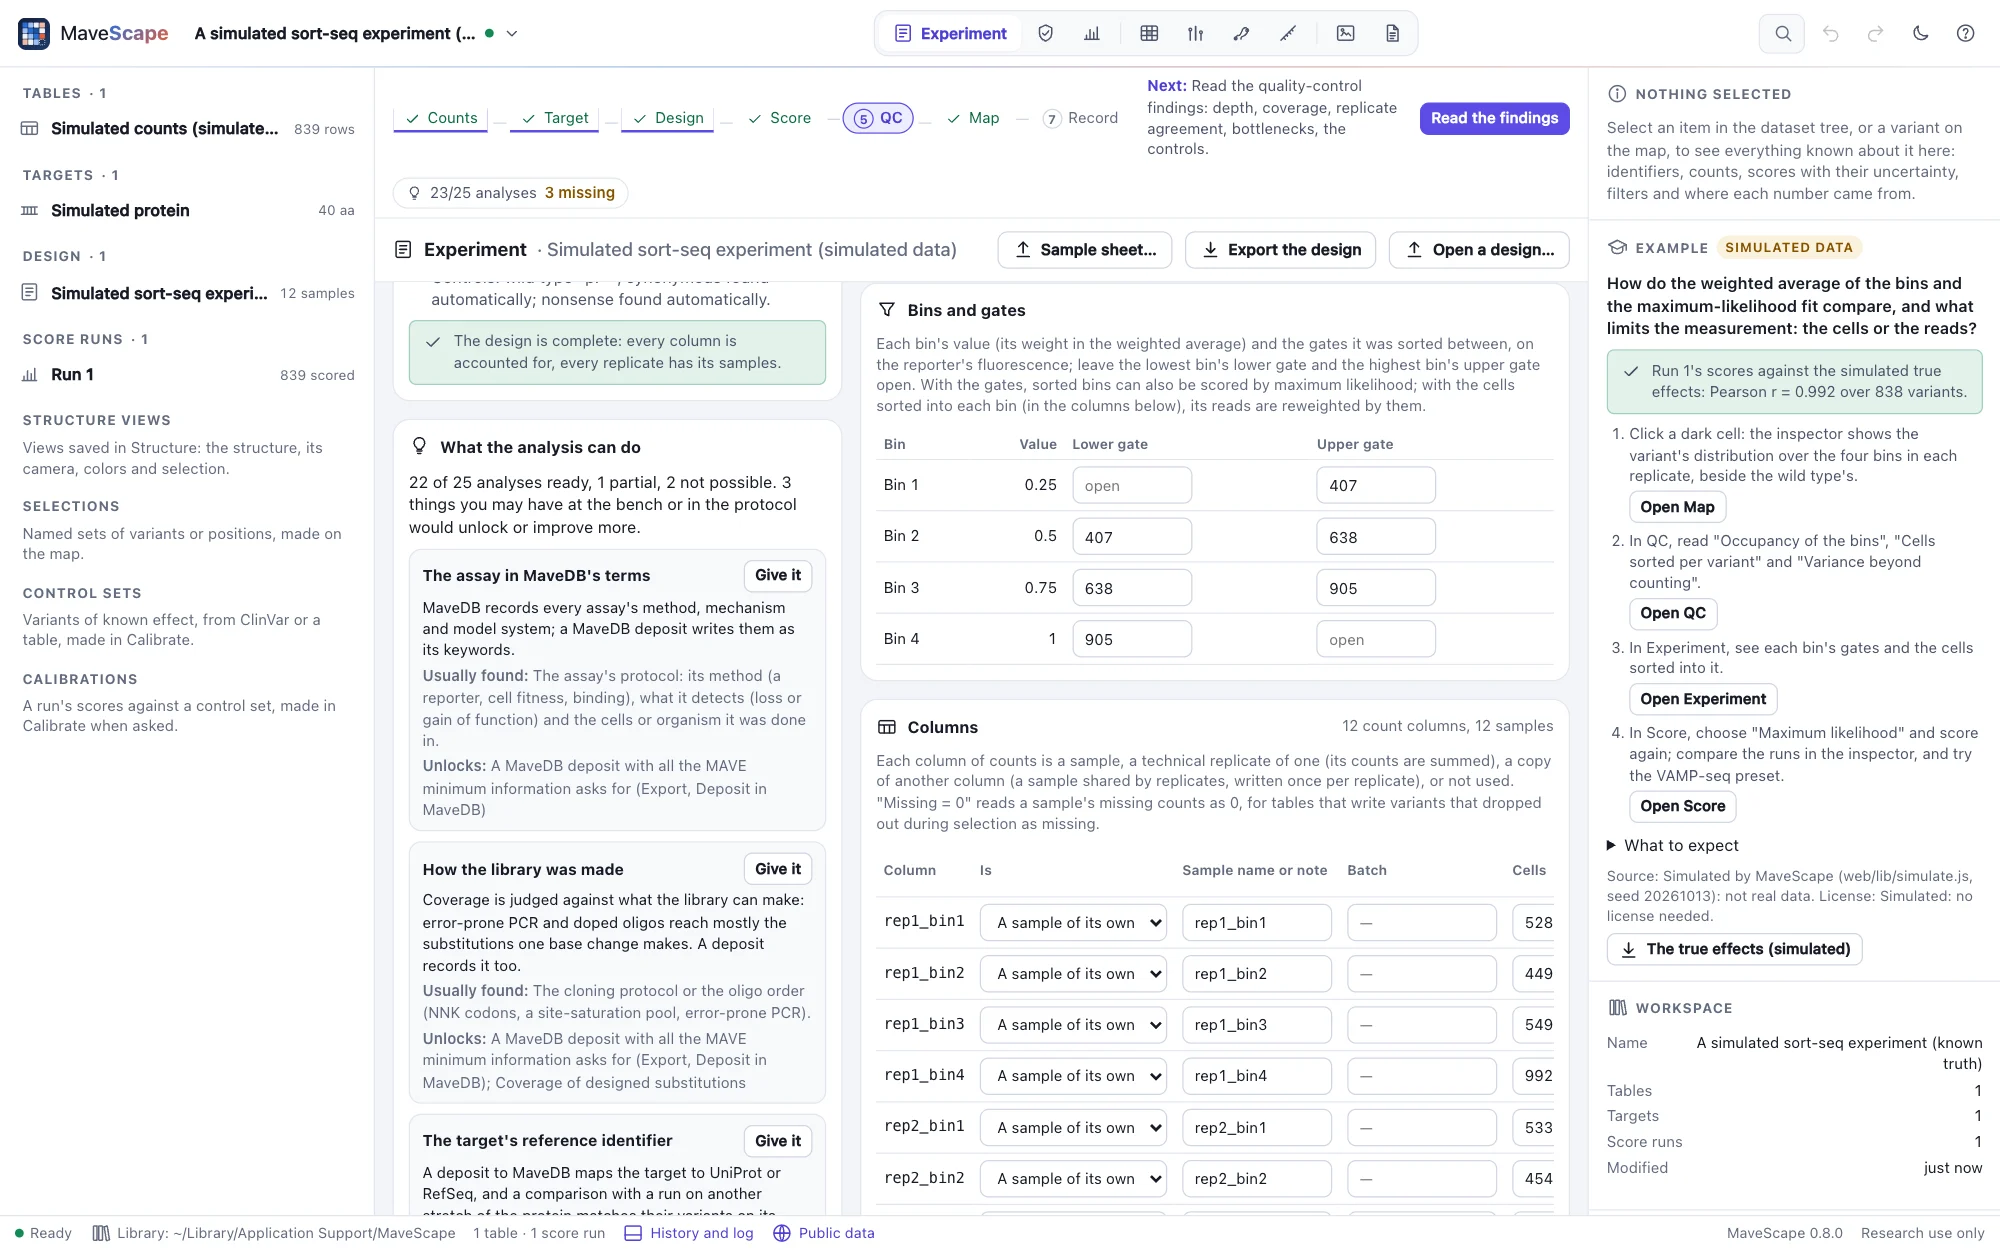Open the rep2_bin2 'Is' dropdown

1073,1179
